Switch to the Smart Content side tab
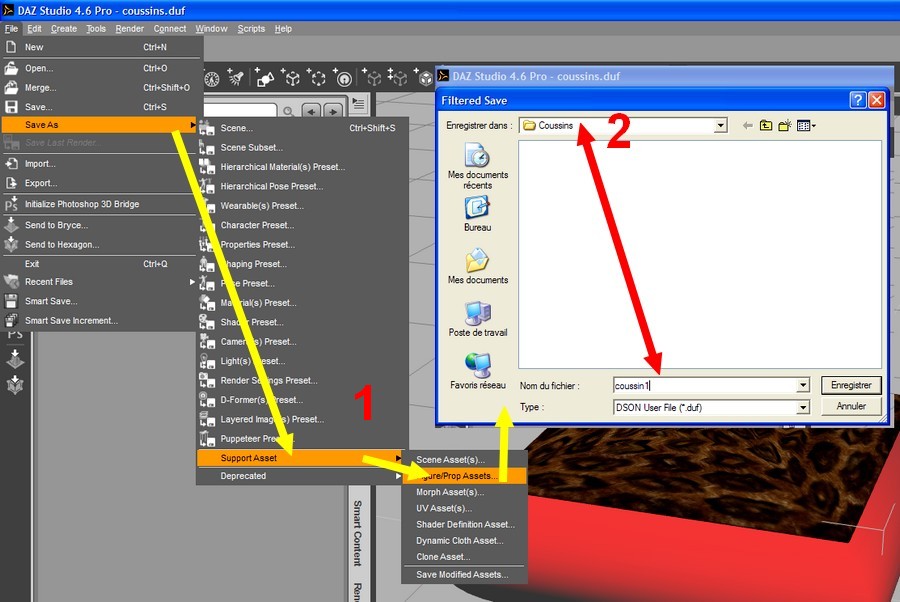Viewport: 900px width, 602px height. click(357, 533)
